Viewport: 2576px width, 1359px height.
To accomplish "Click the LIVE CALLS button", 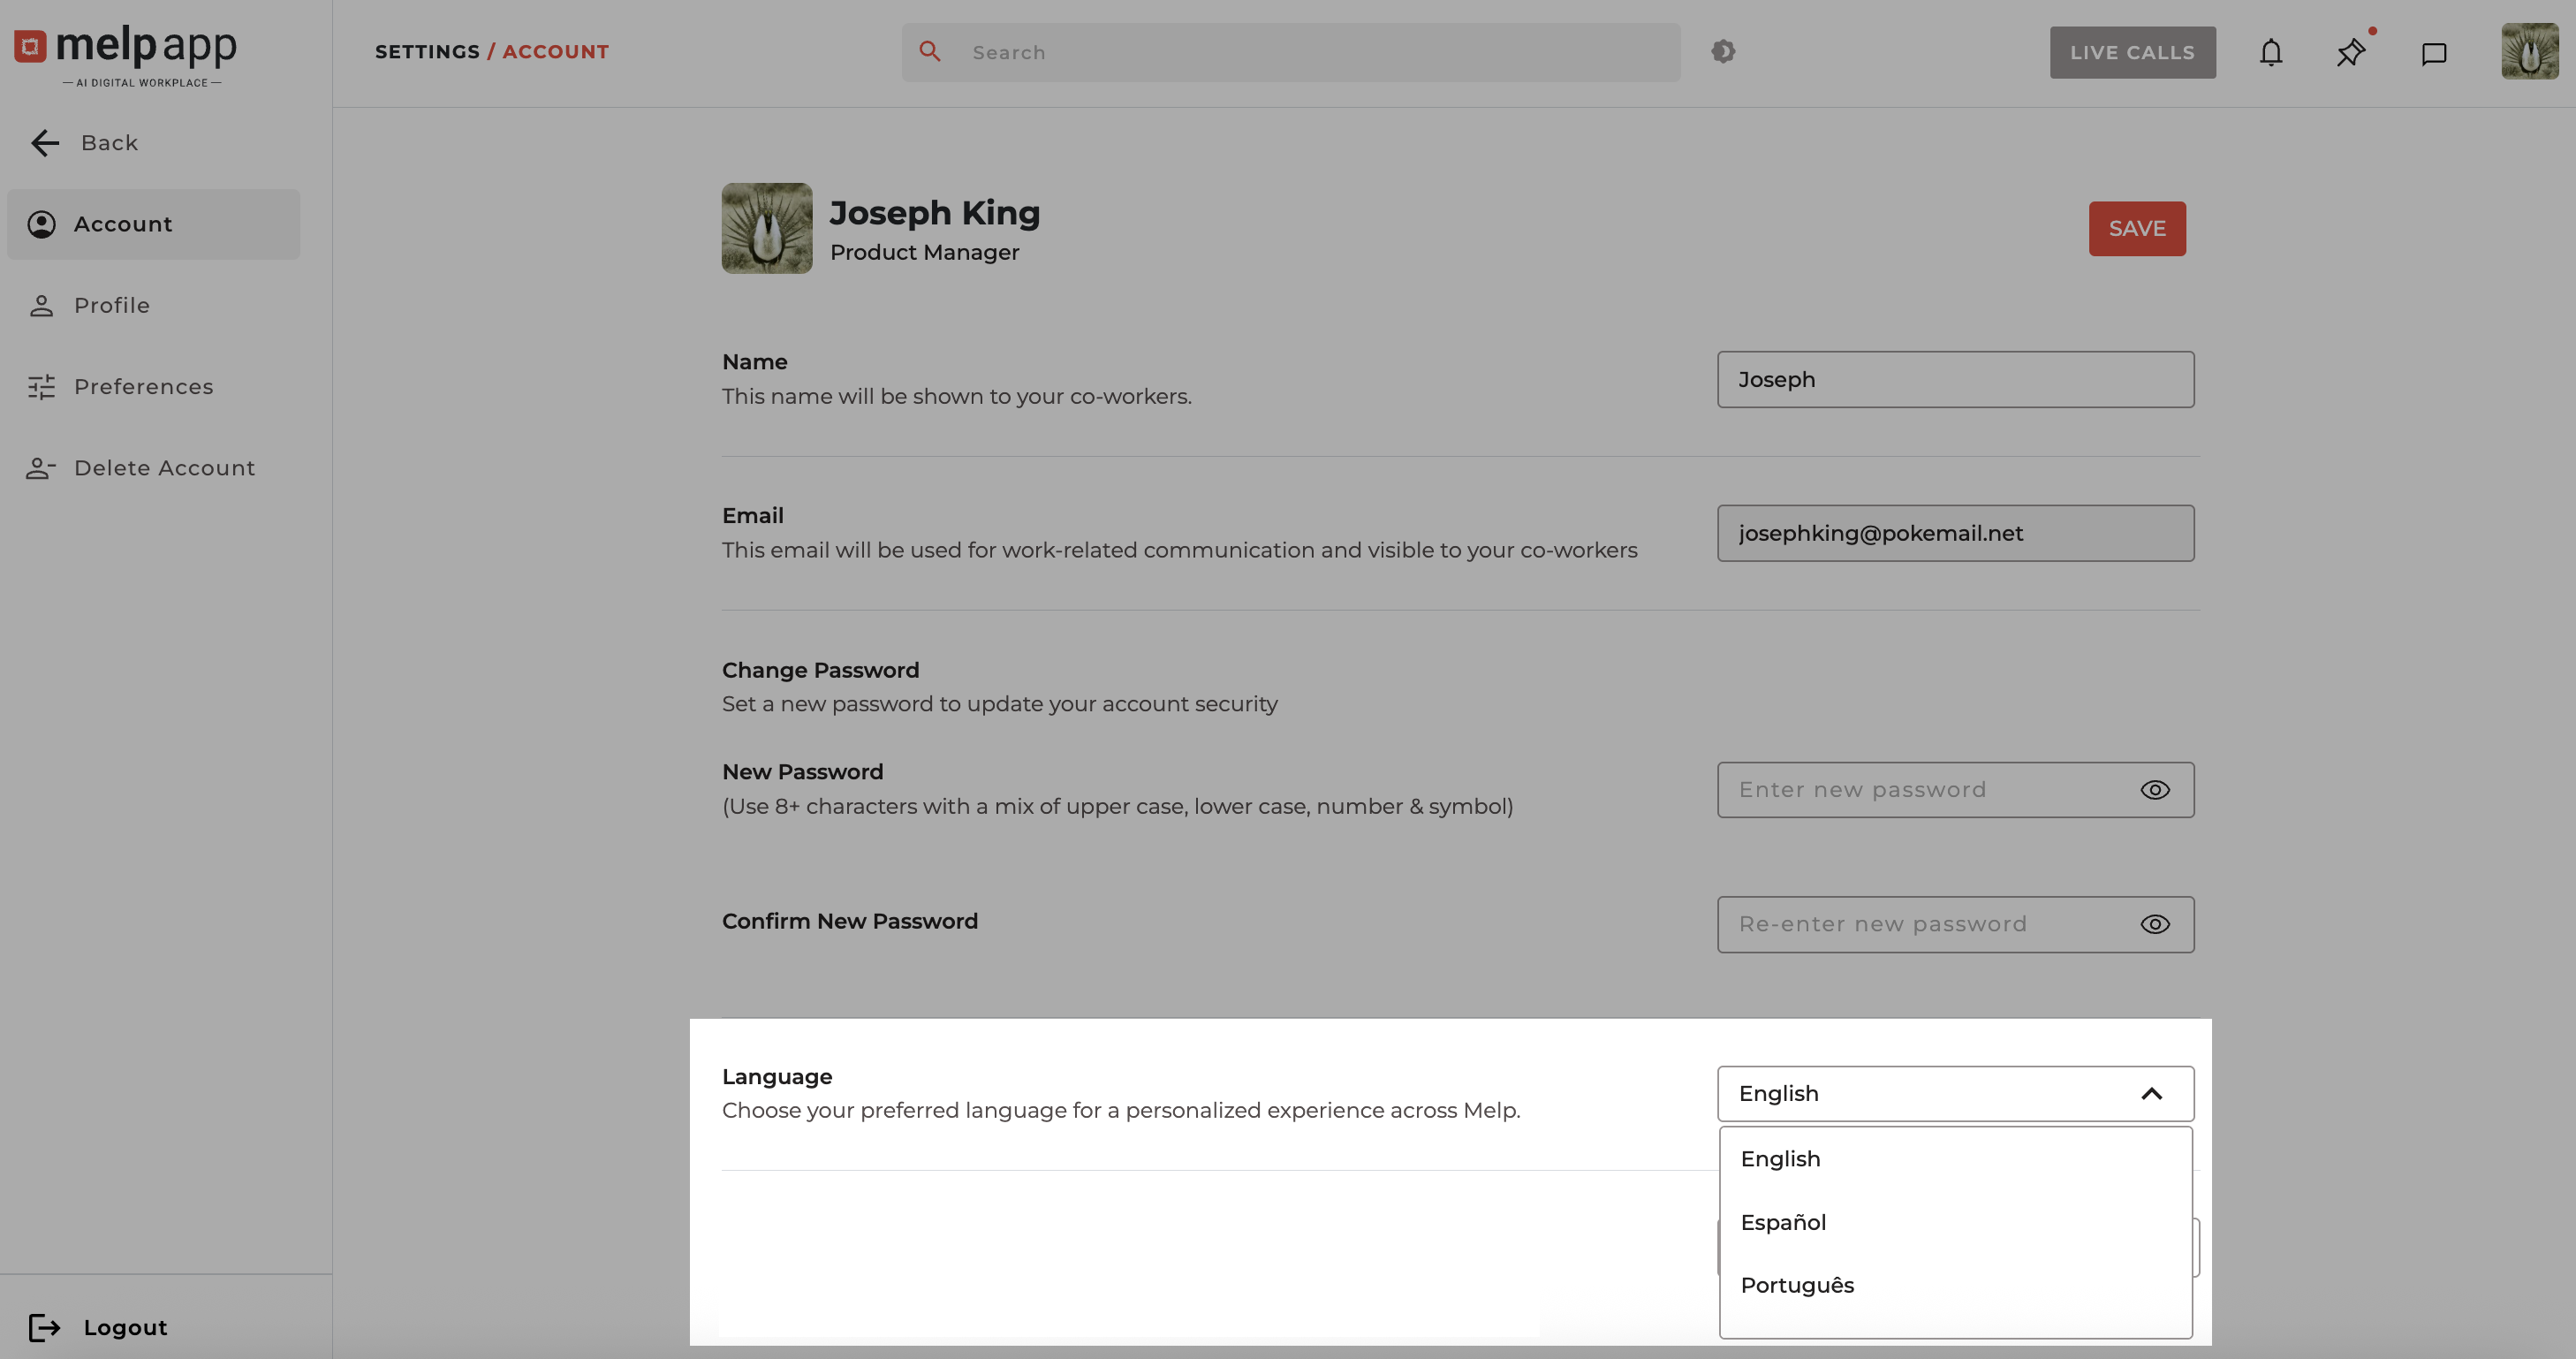I will click(2131, 53).
